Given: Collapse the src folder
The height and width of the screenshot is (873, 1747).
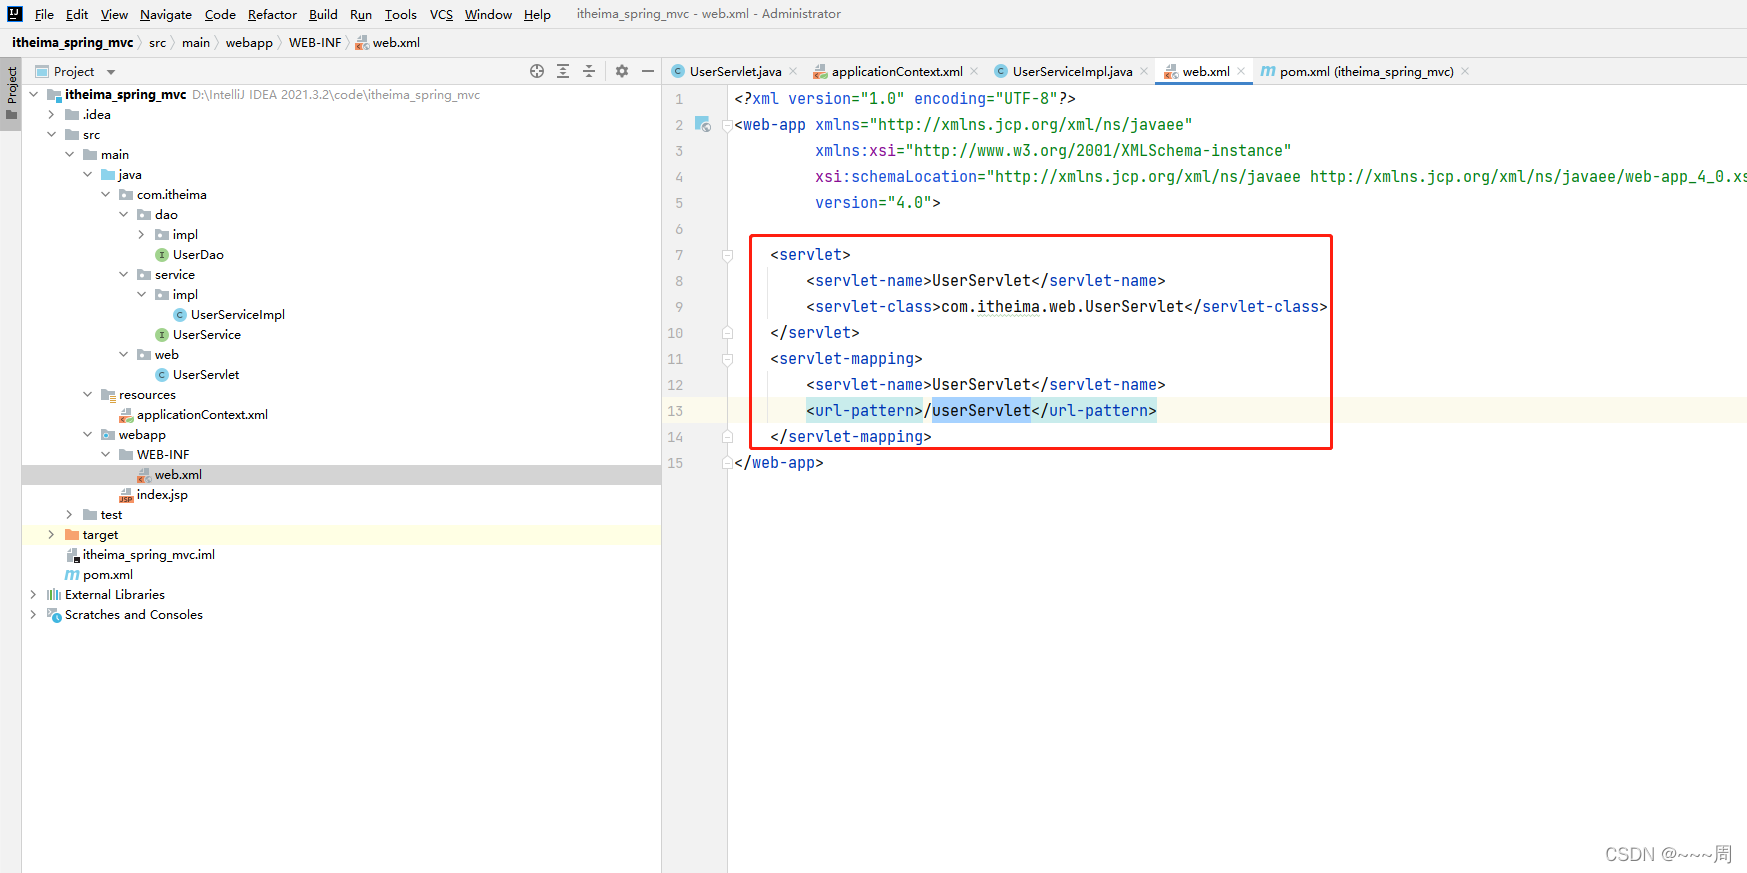Looking at the screenshot, I should click(52, 135).
